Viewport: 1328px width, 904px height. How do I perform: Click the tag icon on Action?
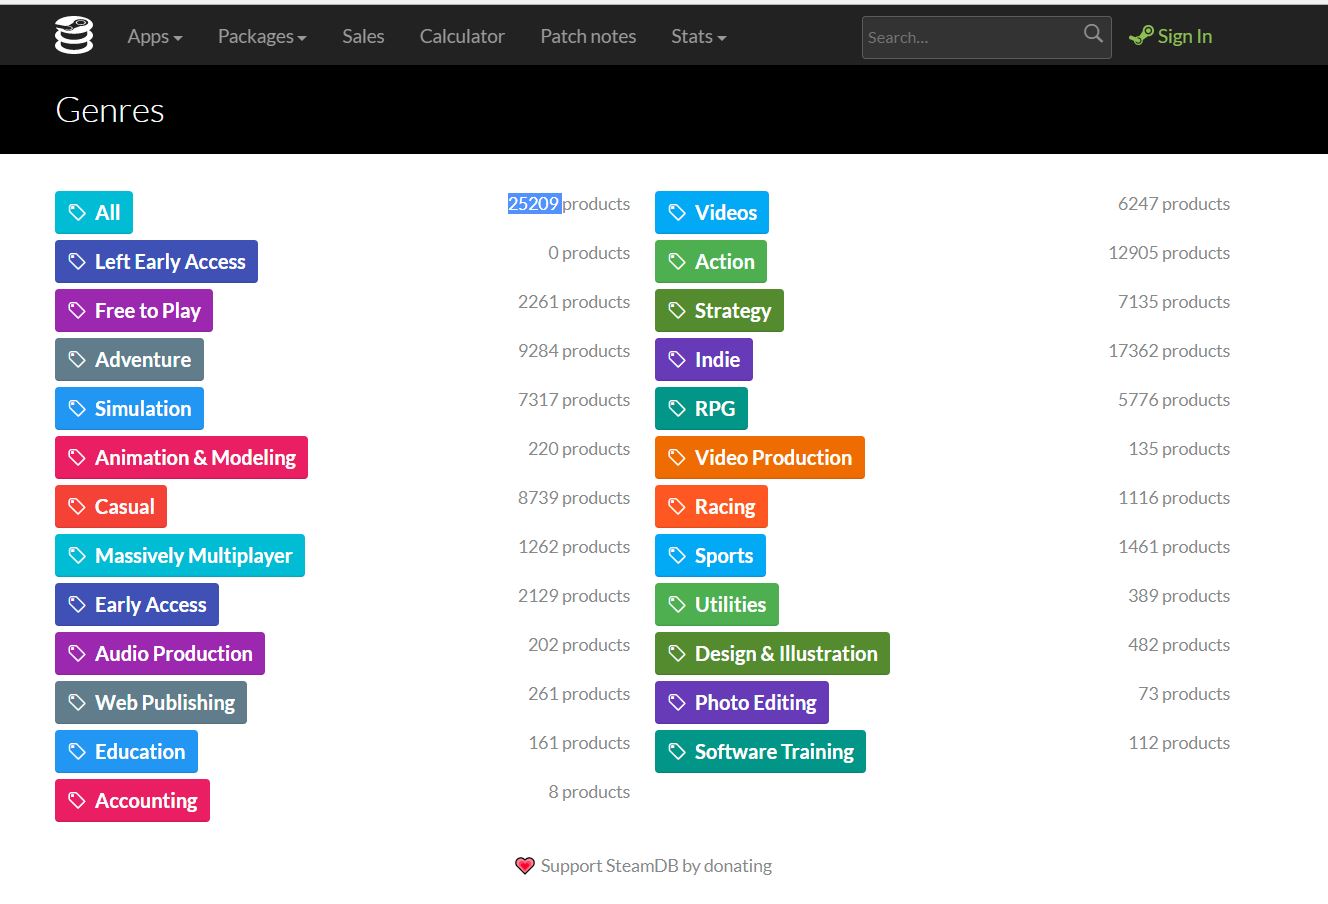tap(677, 261)
